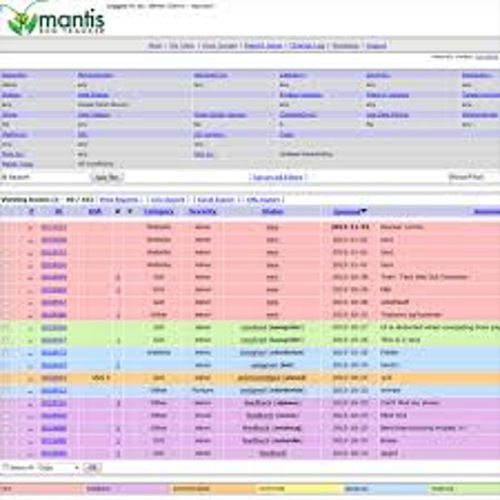Click the icon before the ID in first green row
Viewport: 500px width, 500px height.
coord(31,328)
